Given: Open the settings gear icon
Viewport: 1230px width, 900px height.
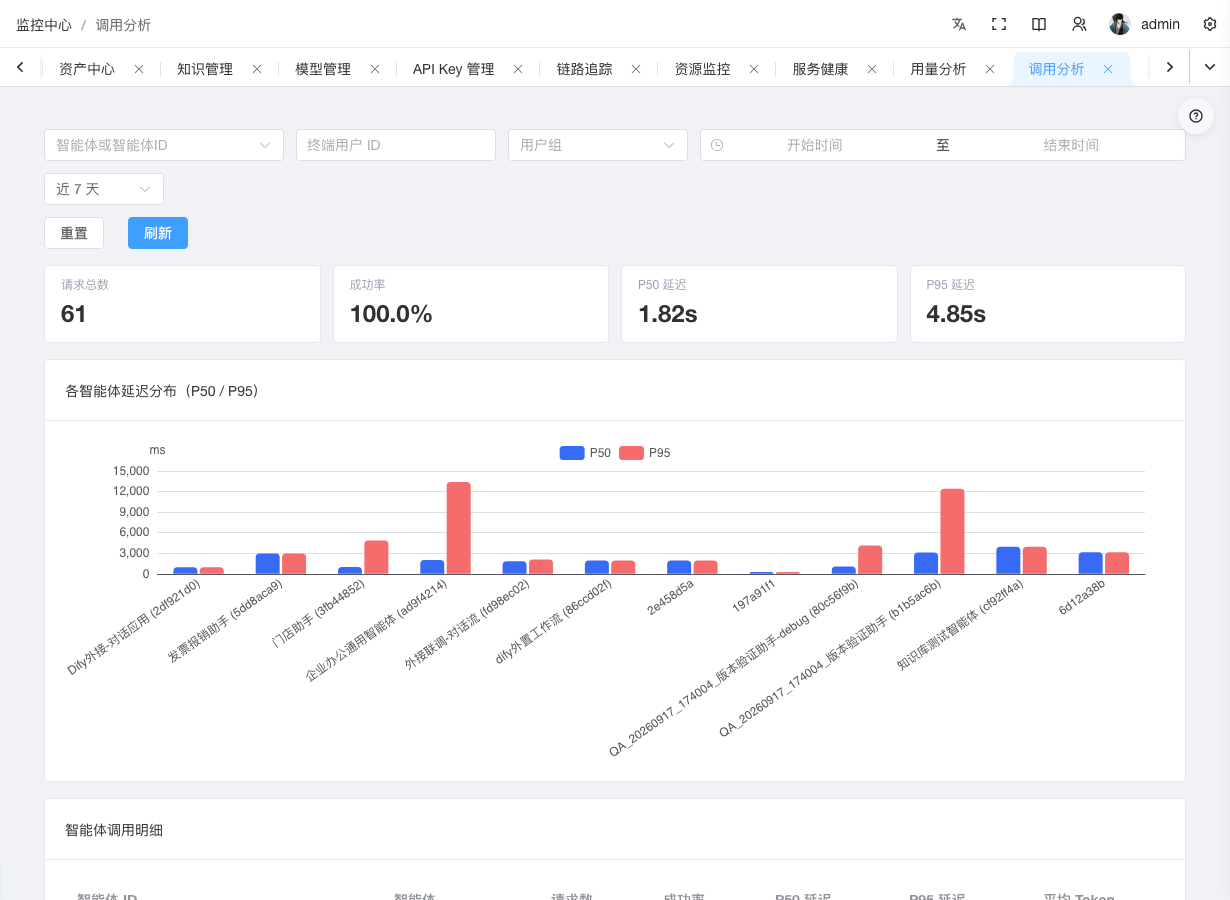Looking at the screenshot, I should click(1209, 24).
